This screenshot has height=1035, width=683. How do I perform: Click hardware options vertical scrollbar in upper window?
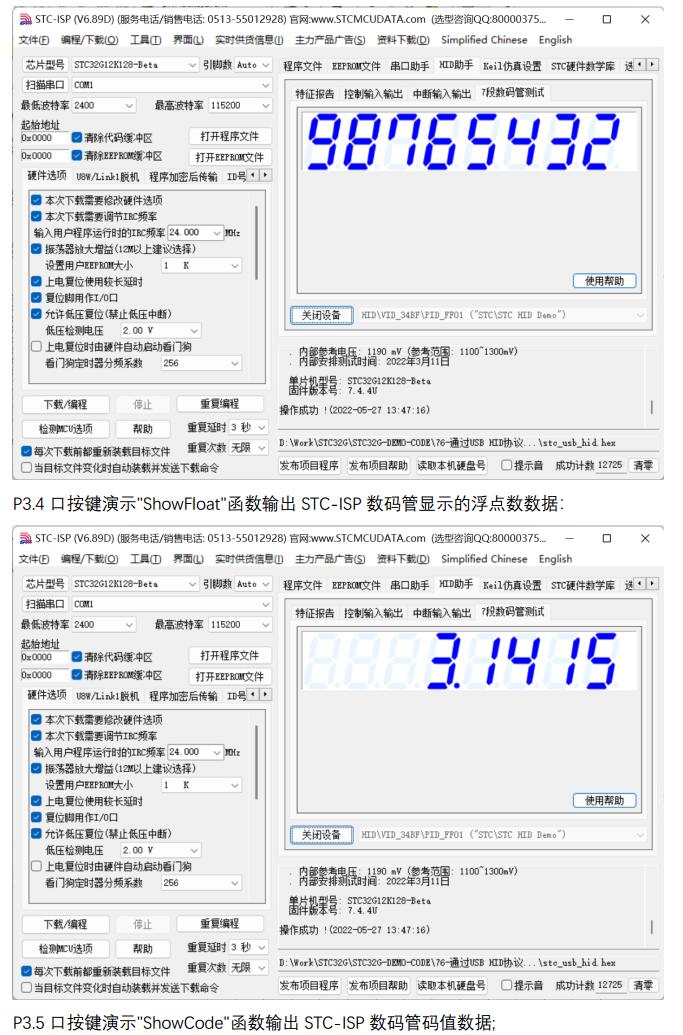tap(256, 242)
